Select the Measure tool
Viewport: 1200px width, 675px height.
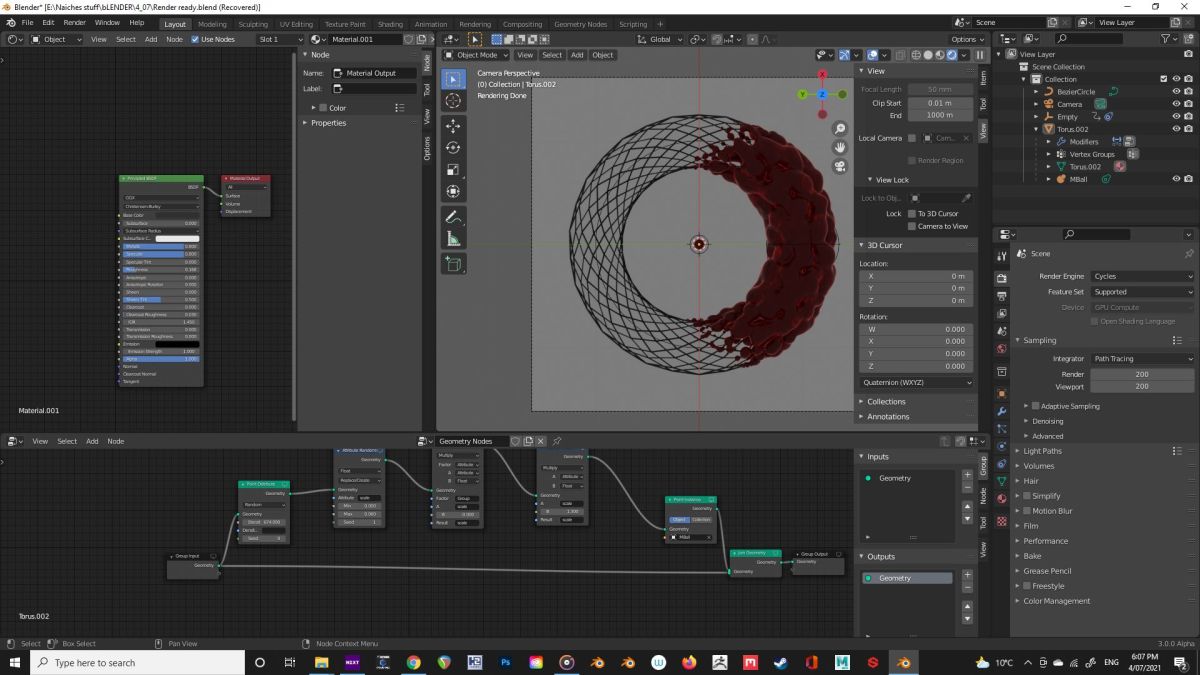(x=453, y=239)
